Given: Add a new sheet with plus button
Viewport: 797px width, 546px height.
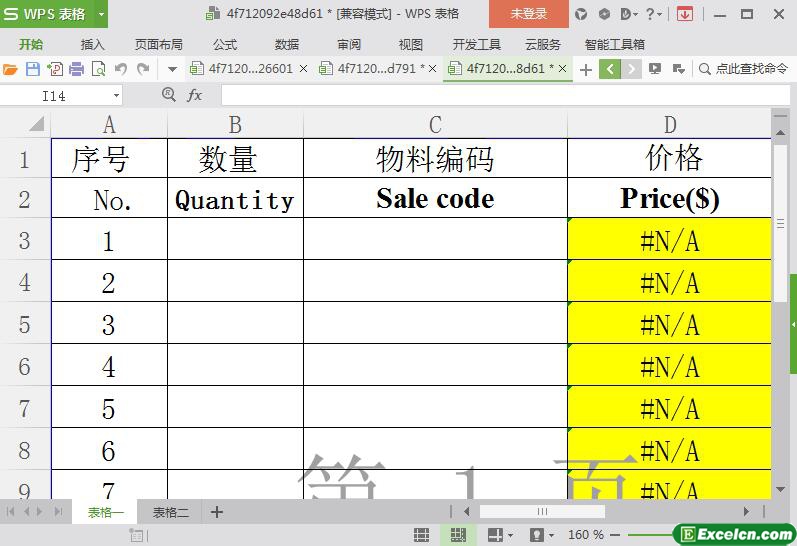Looking at the screenshot, I should click(217, 512).
